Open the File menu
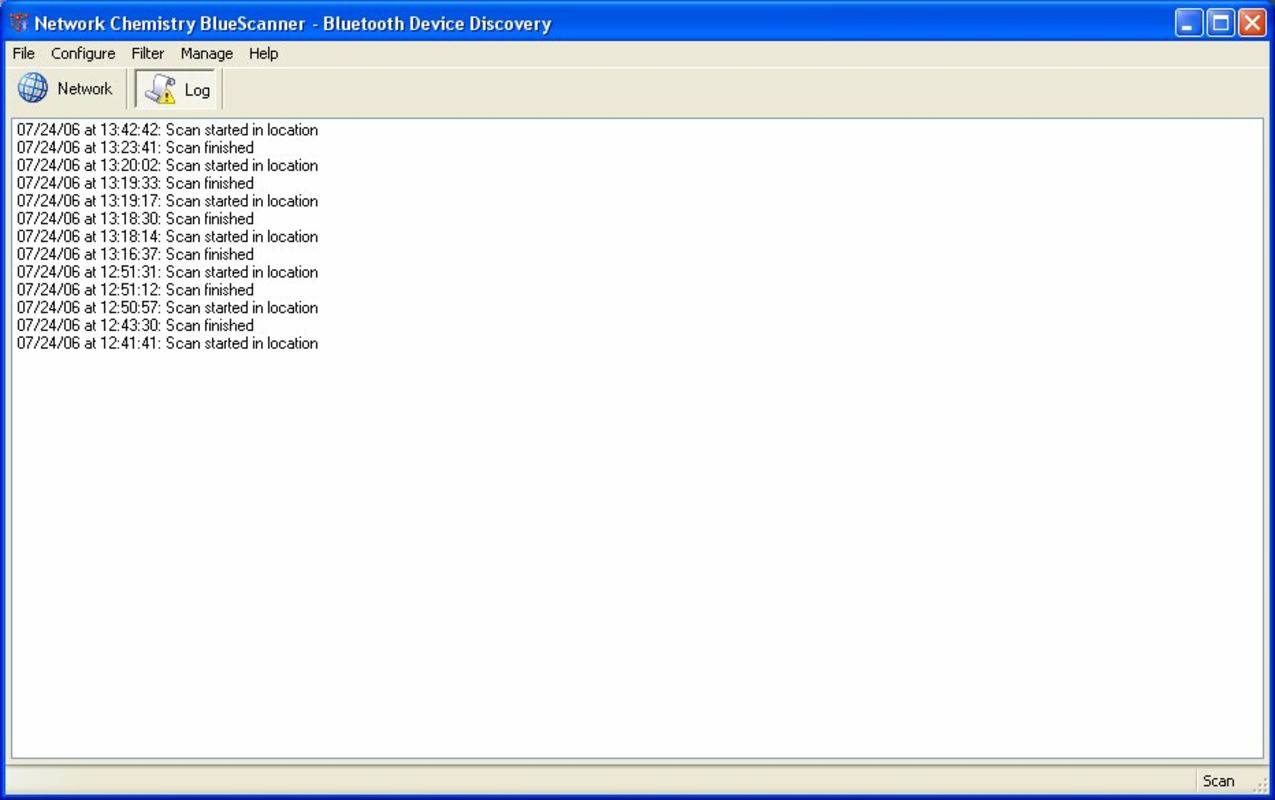 [x=23, y=54]
